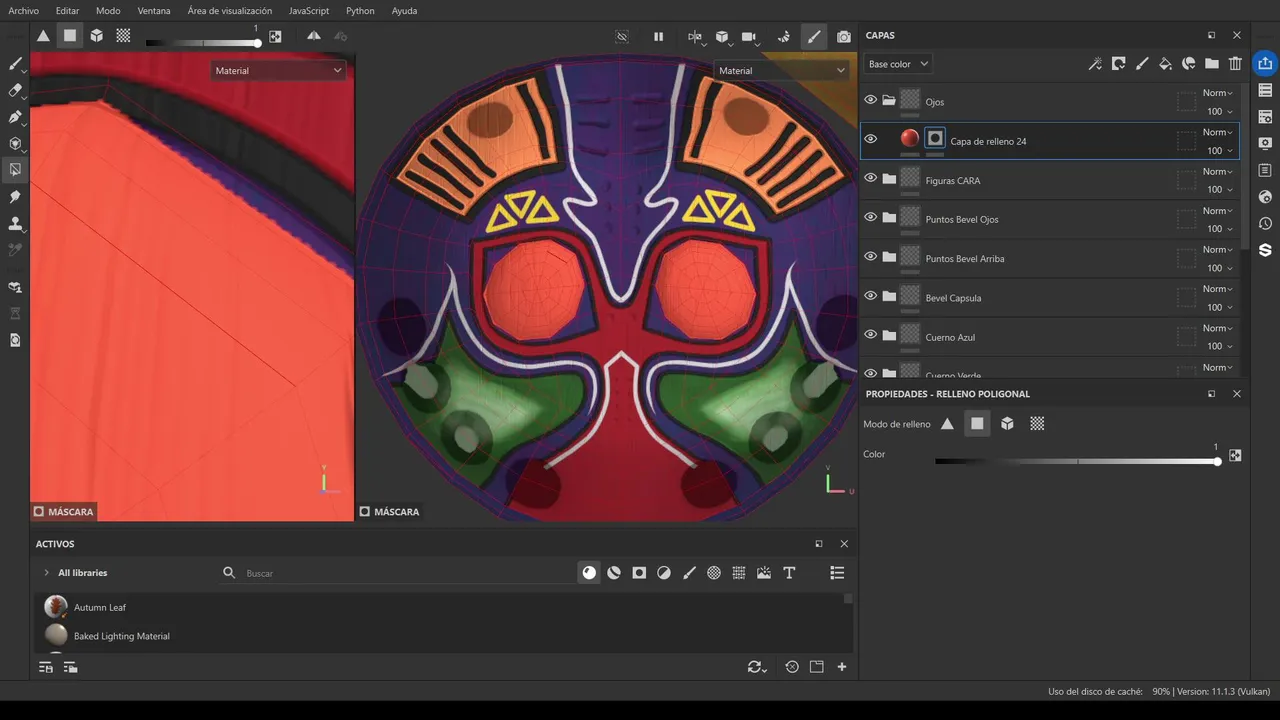Image resolution: width=1280 pixels, height=720 pixels.
Task: Hide the Bevel Capsula folder
Action: point(870,296)
